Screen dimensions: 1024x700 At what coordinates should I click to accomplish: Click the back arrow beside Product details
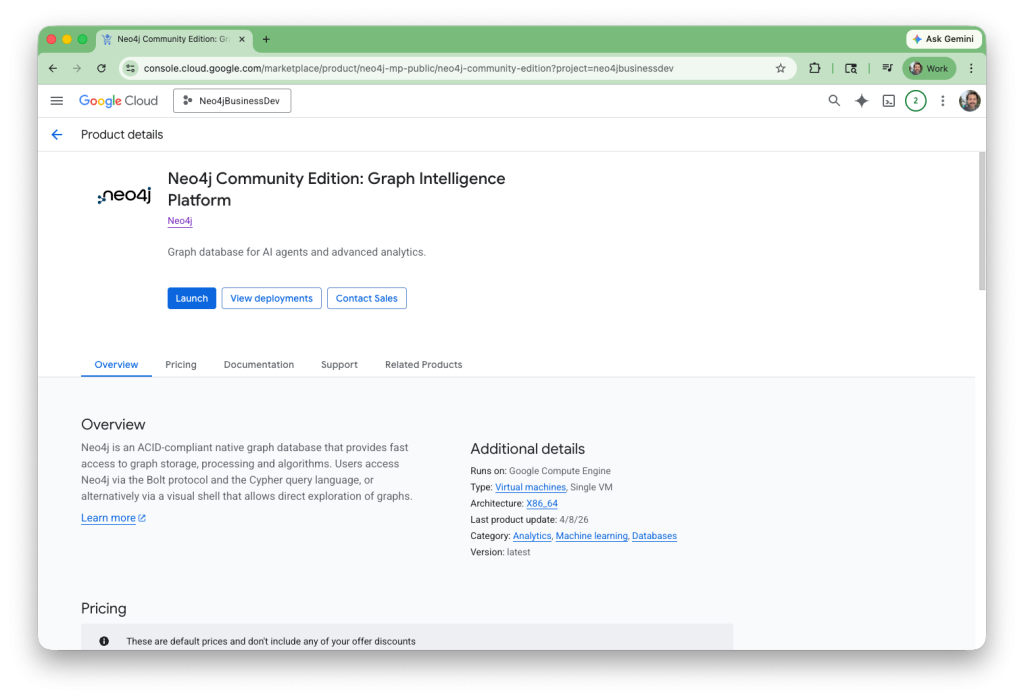point(57,135)
